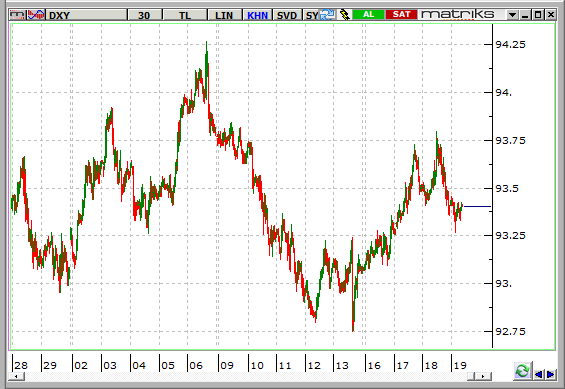
Task: Open the indicator chart icon
Action: (x=36, y=15)
